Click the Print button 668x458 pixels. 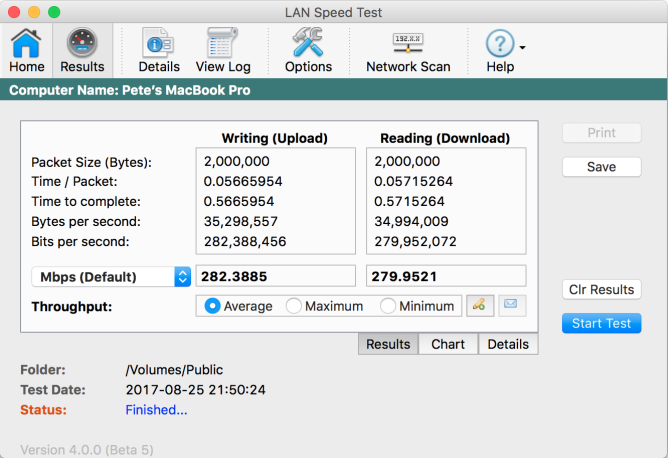coord(602,133)
